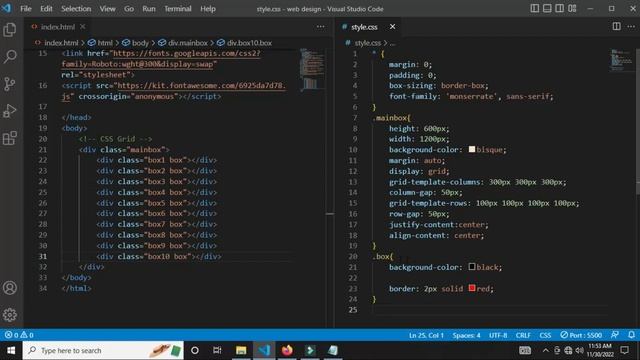Click the index.html breadcrumb item

(x=57, y=43)
